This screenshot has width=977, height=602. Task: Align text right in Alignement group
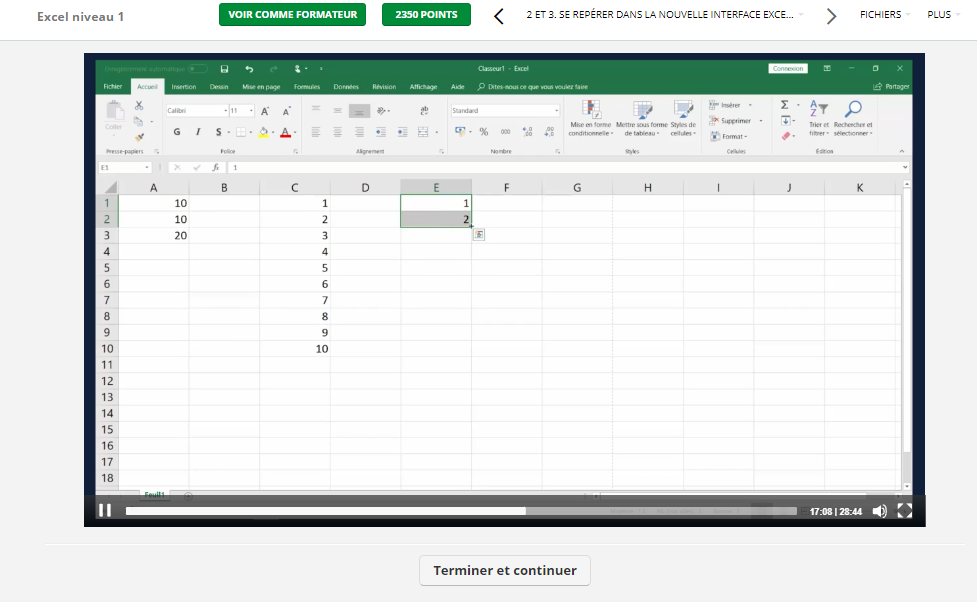click(x=359, y=131)
